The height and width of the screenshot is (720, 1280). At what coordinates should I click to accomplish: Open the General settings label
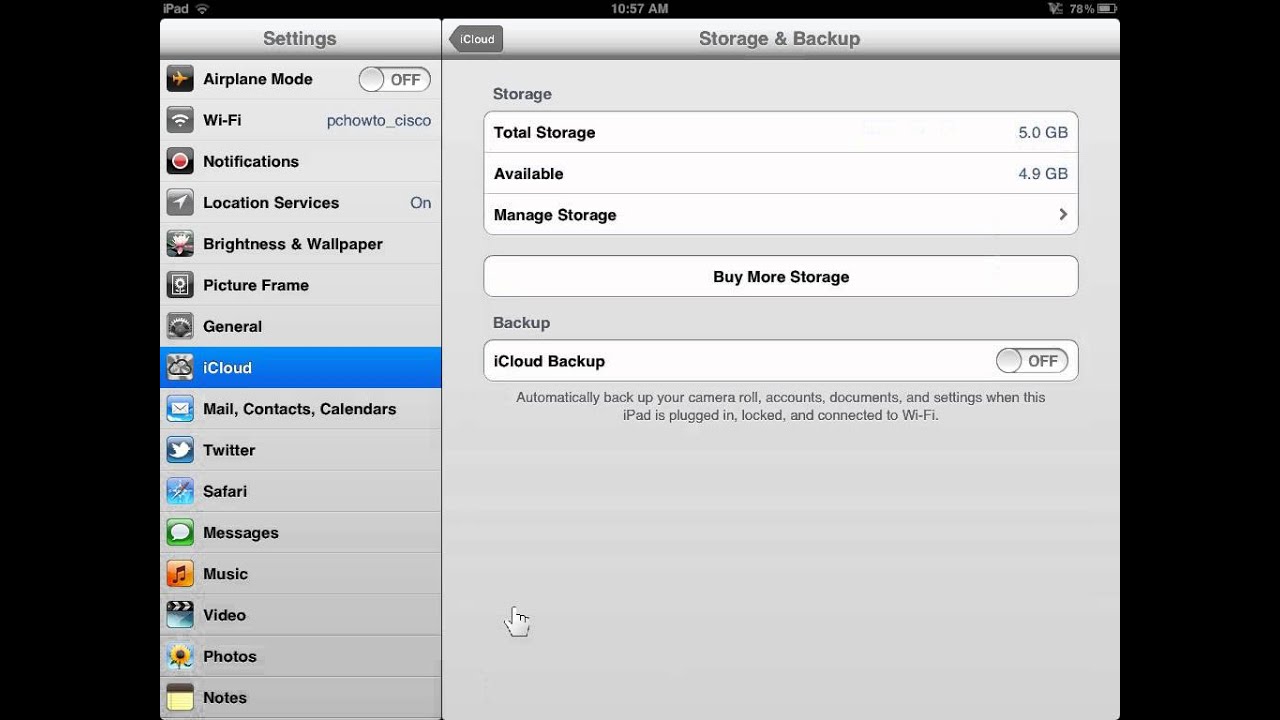coord(232,326)
